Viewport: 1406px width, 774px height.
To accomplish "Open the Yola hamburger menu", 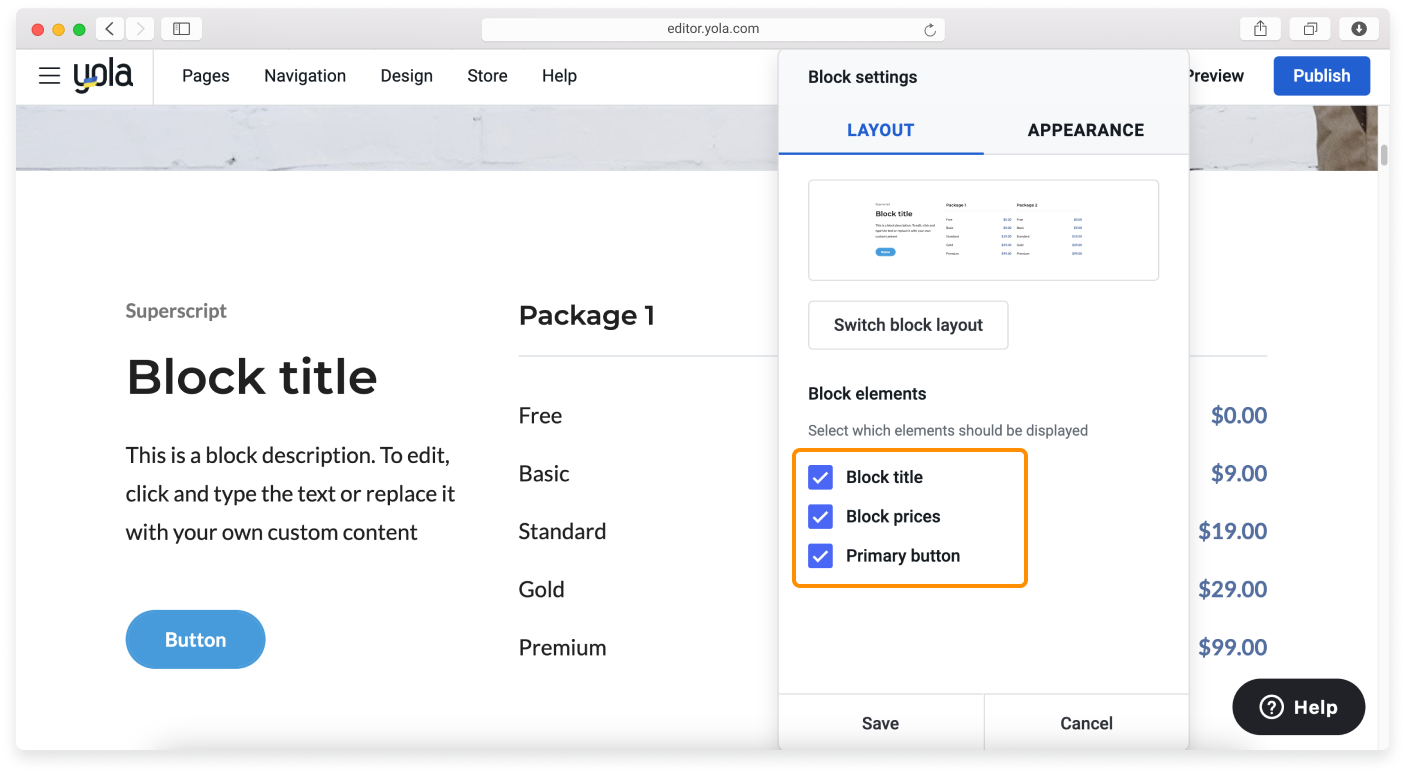I will coord(48,76).
